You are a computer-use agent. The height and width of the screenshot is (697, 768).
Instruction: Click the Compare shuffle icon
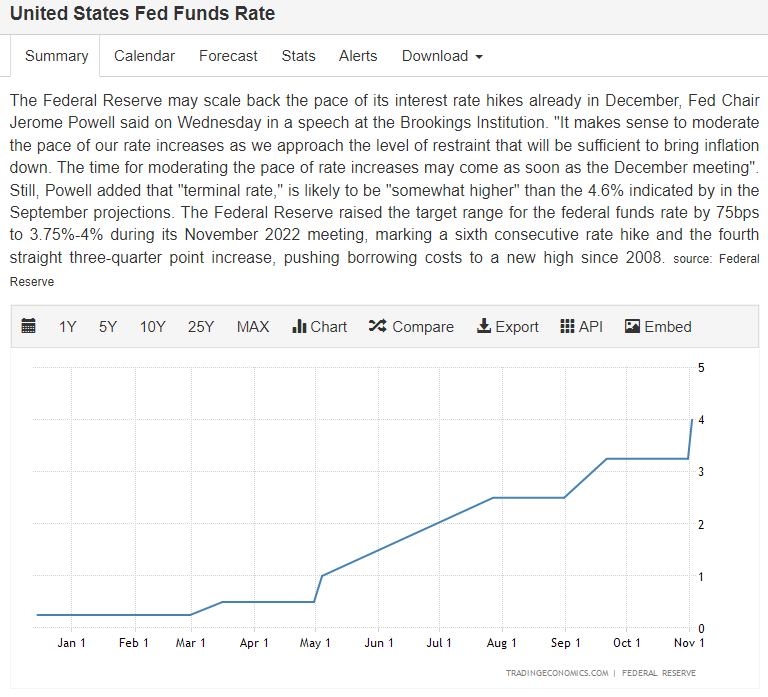coord(377,326)
